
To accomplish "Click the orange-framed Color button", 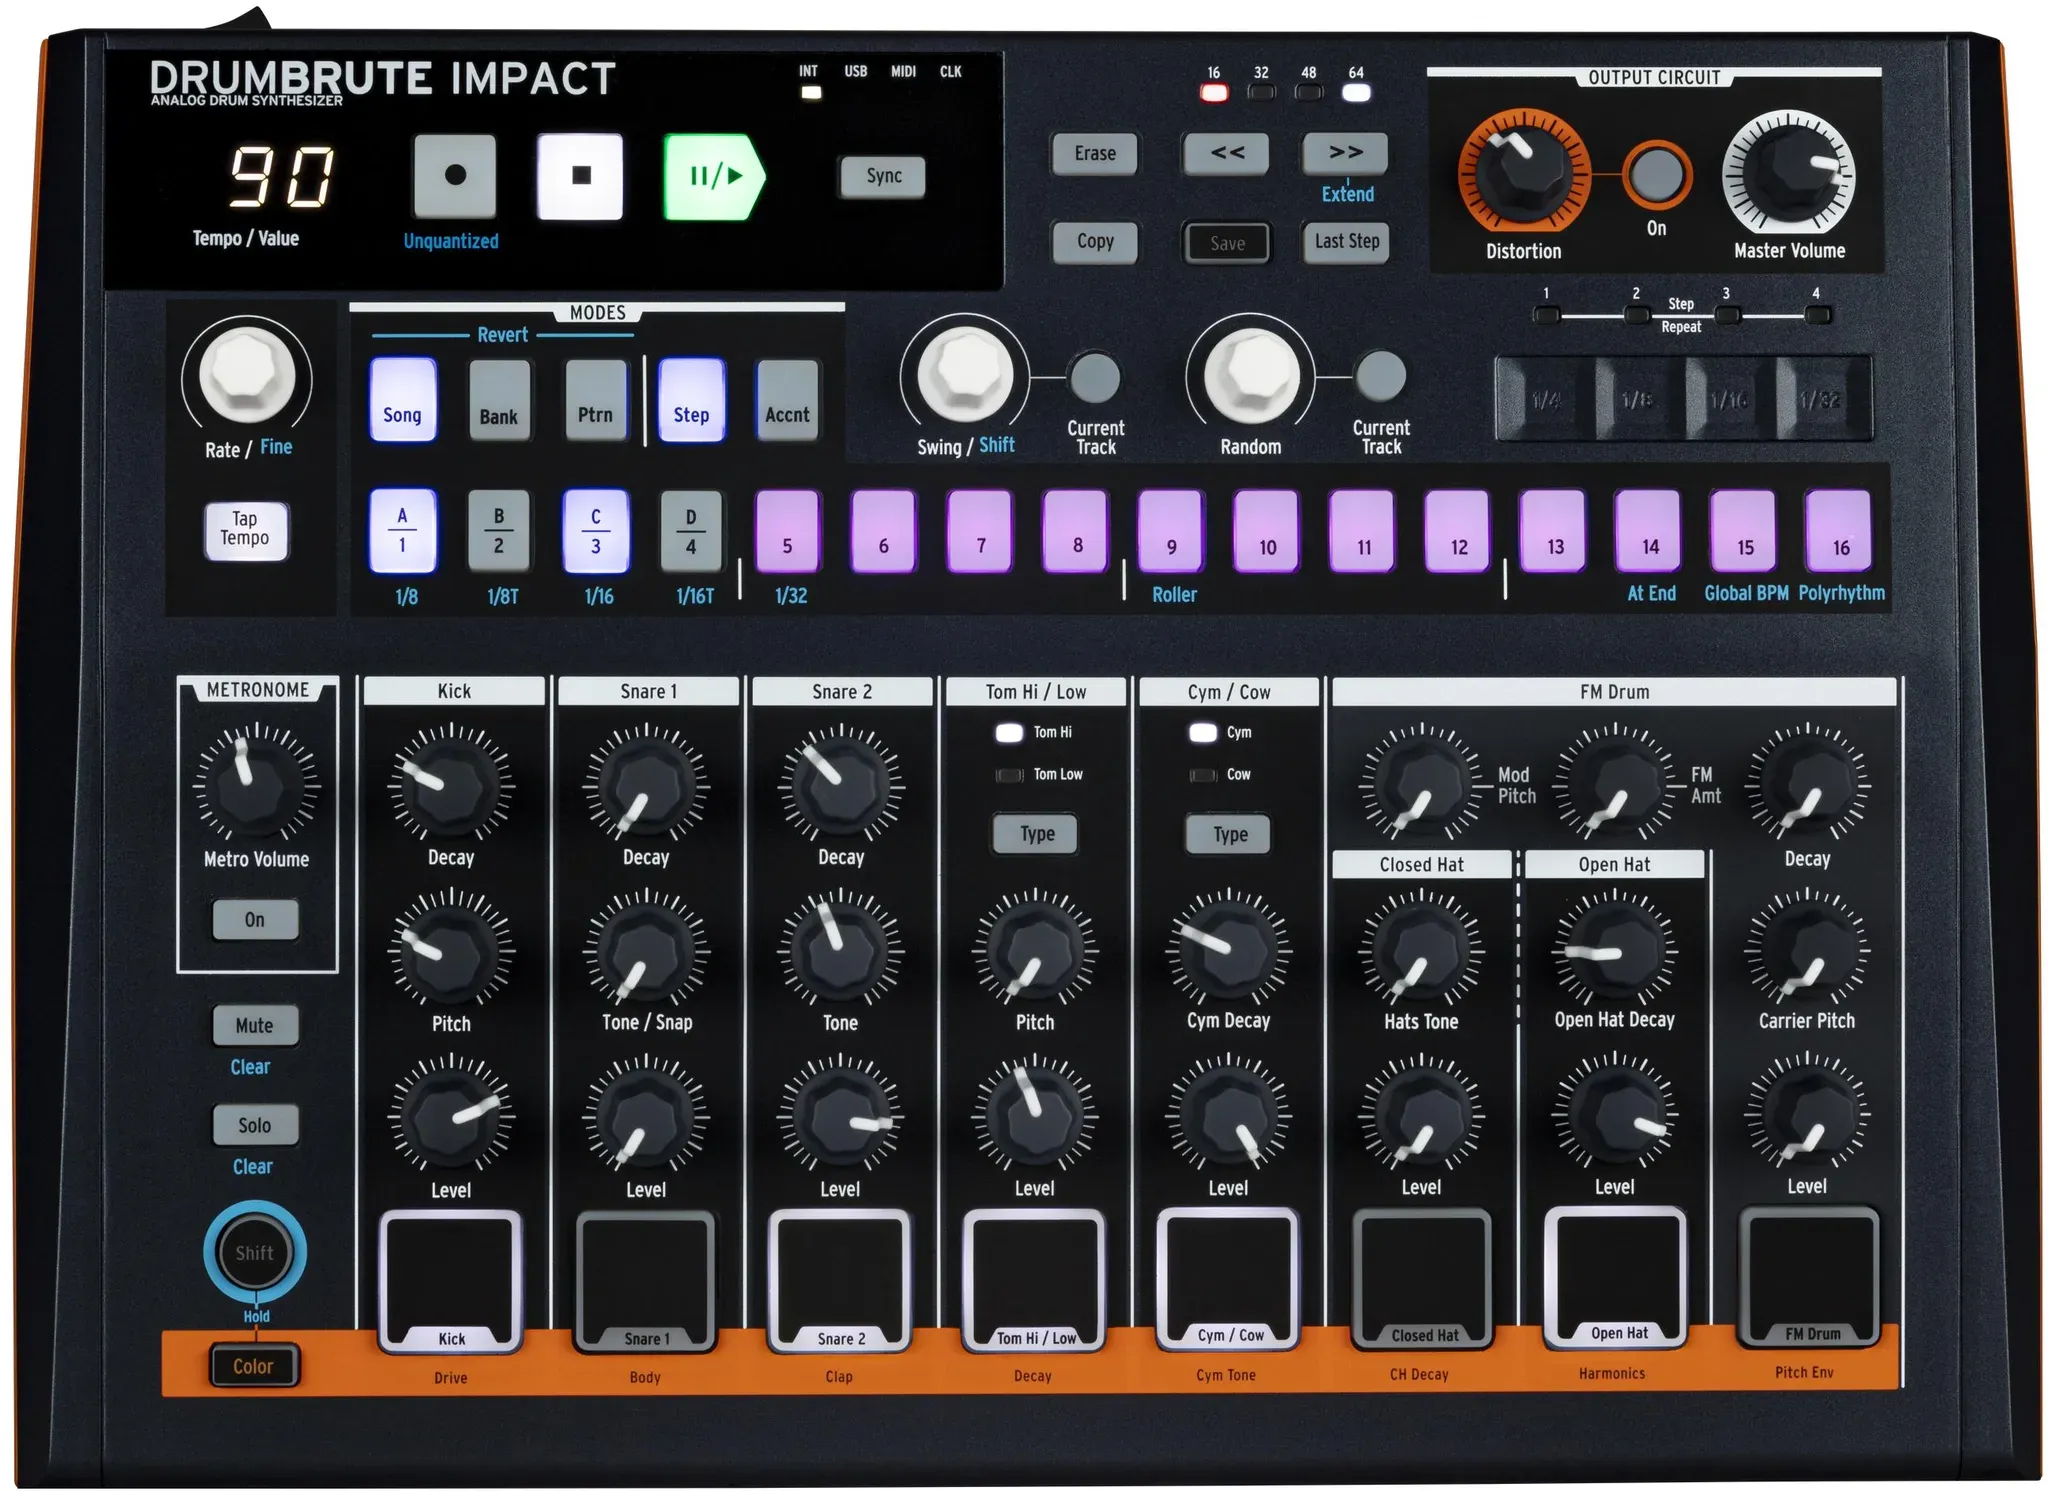I will (x=254, y=1366).
